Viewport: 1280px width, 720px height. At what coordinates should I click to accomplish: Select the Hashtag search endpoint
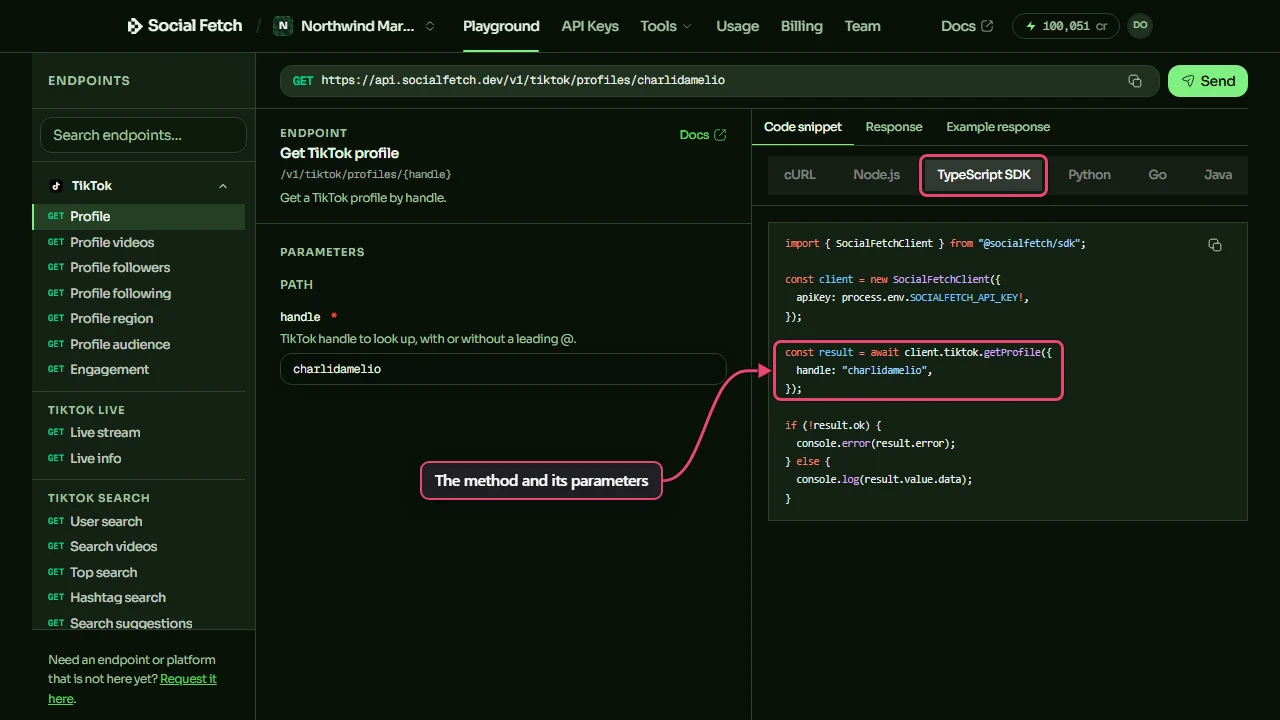point(139,597)
